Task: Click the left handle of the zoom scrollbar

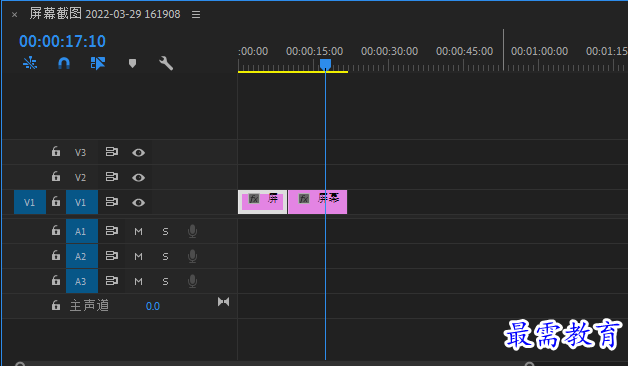Action: [20, 364]
